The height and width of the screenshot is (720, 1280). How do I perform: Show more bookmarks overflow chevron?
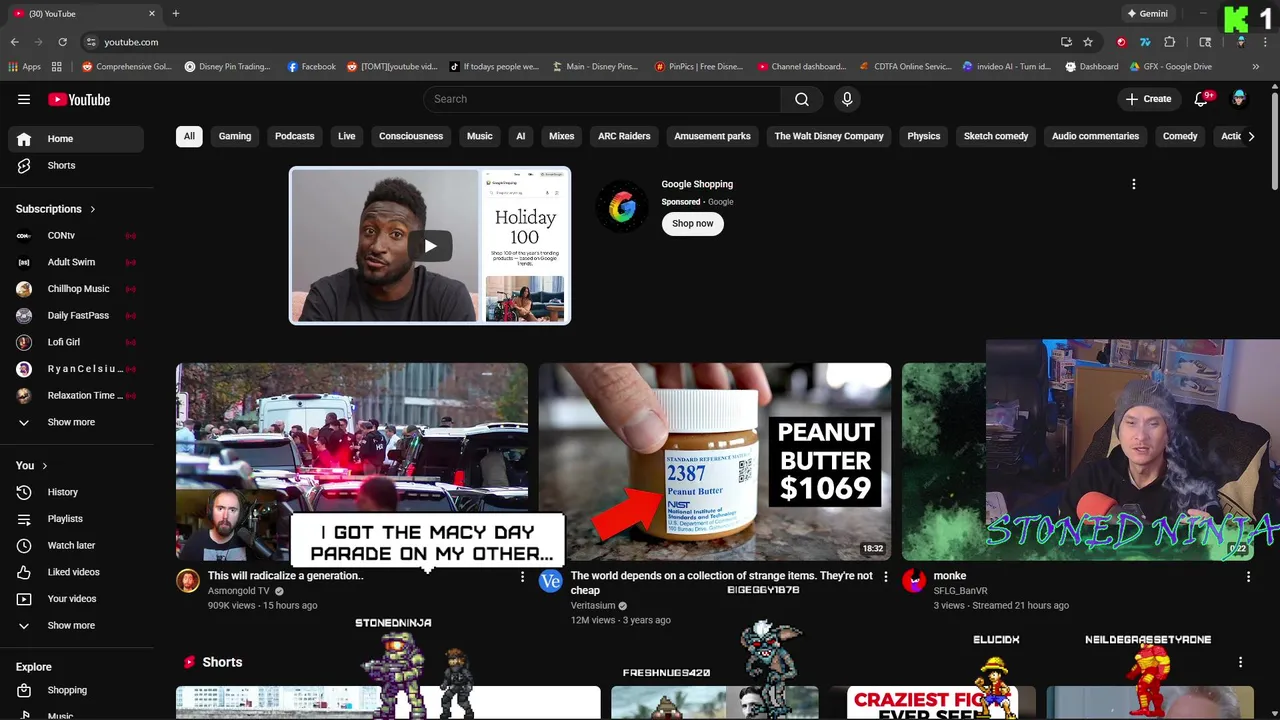(x=1256, y=67)
